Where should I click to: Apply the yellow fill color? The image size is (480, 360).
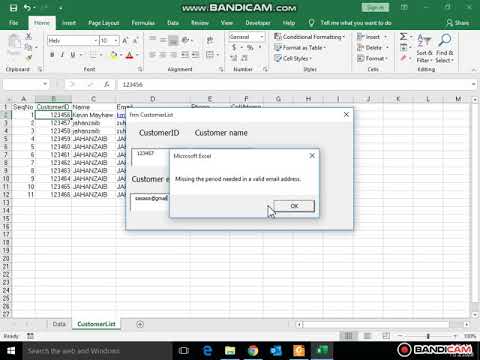(x=113, y=55)
